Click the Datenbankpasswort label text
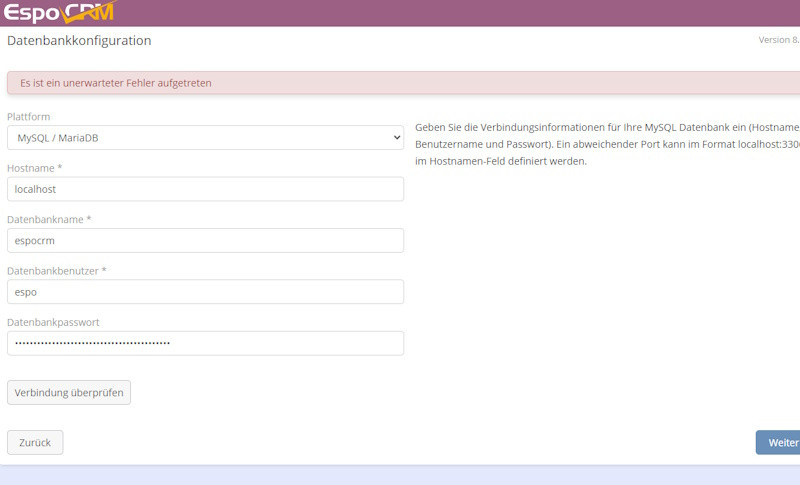The width and height of the screenshot is (800, 485). pos(53,322)
